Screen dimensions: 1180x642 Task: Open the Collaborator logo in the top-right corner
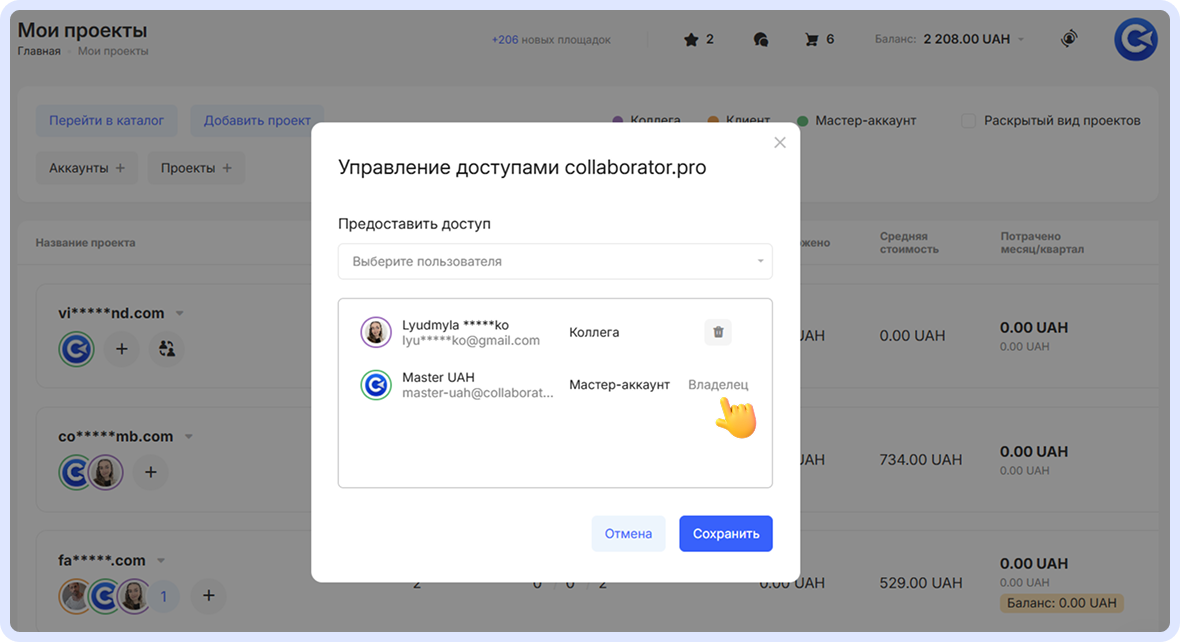tap(1135, 39)
